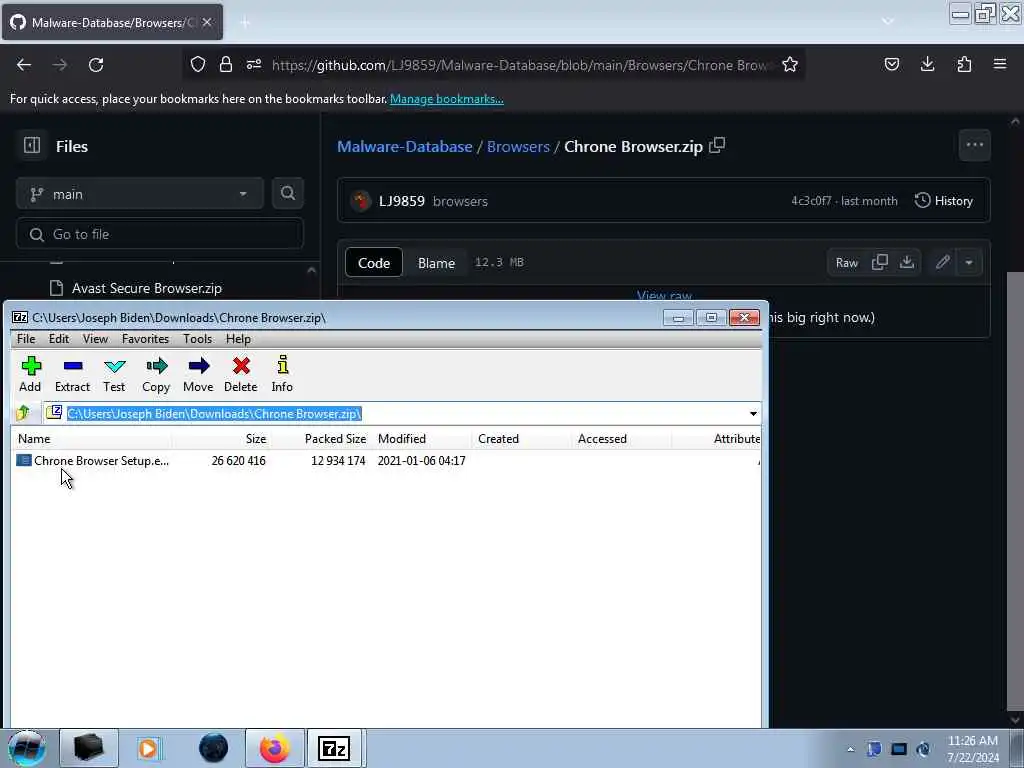Open the LJ9859 author link
The width and height of the screenshot is (1024, 768).
pos(402,201)
